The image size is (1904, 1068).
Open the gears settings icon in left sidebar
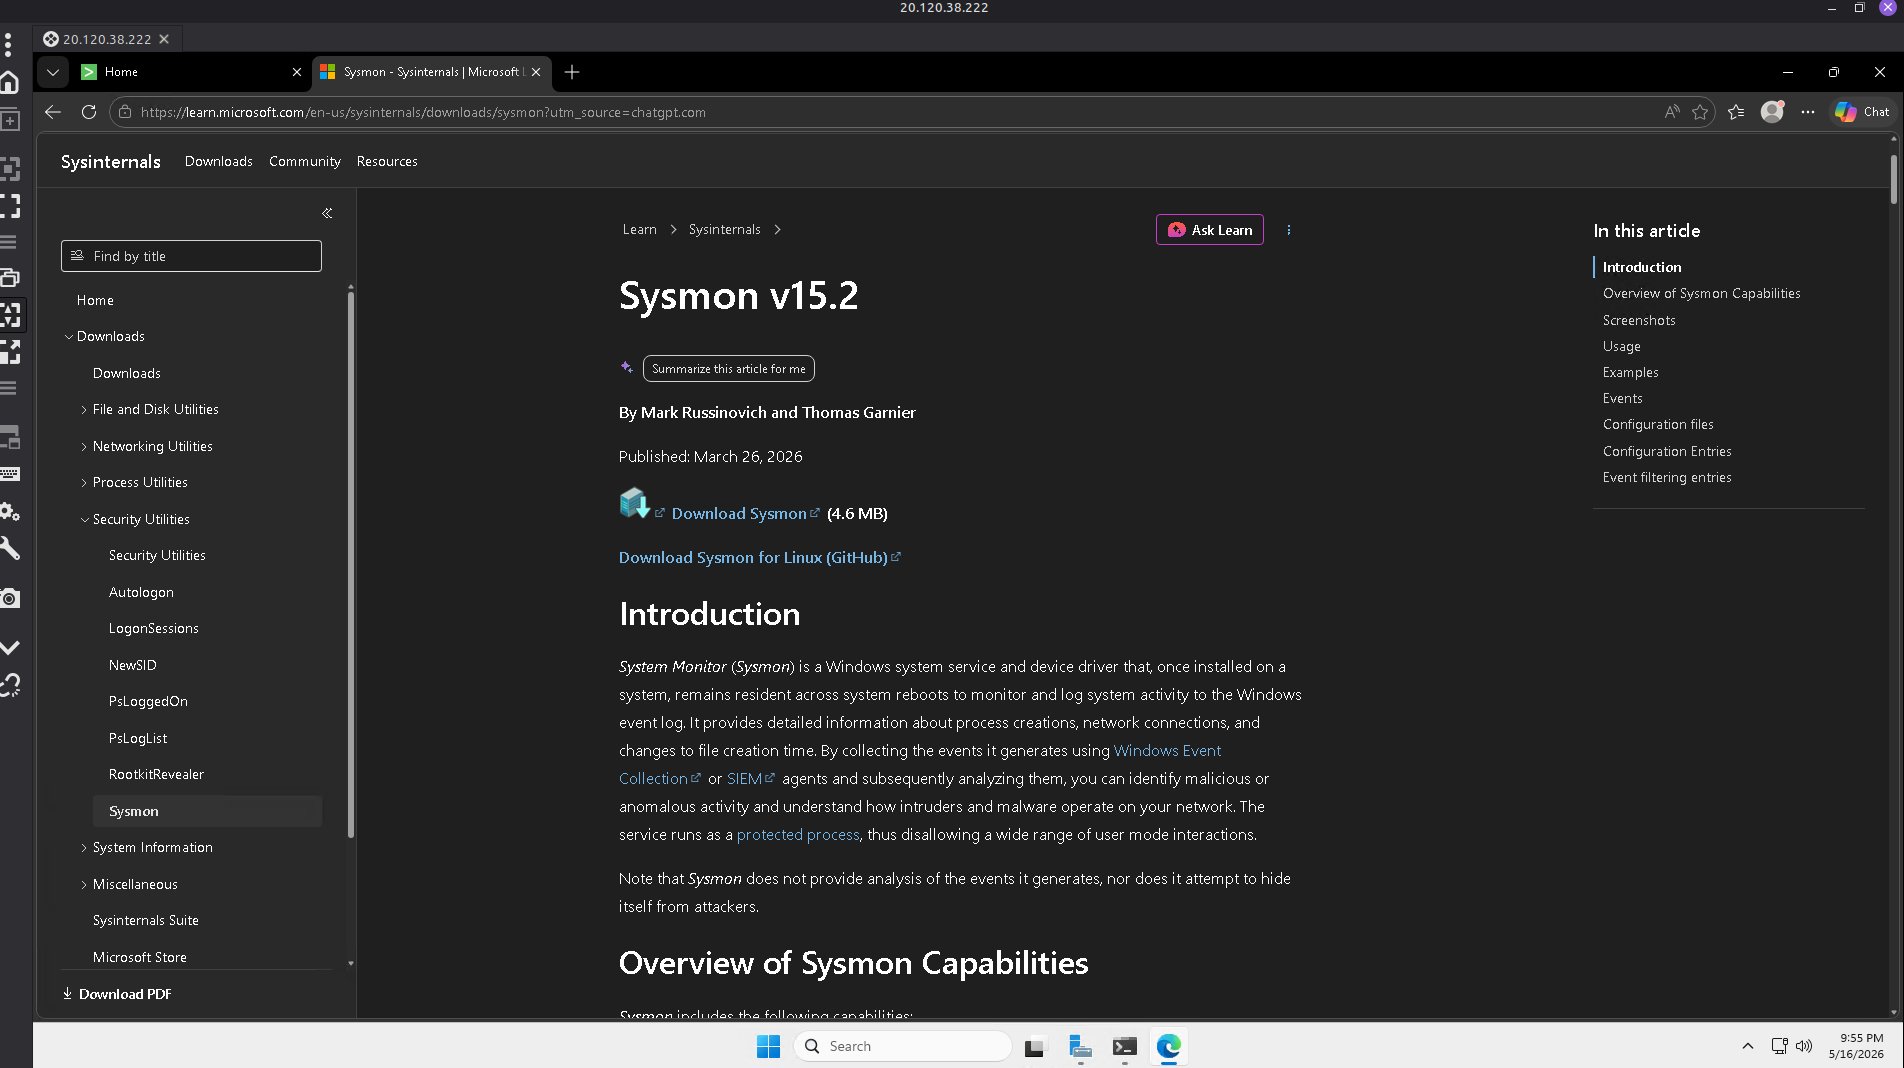coord(10,512)
